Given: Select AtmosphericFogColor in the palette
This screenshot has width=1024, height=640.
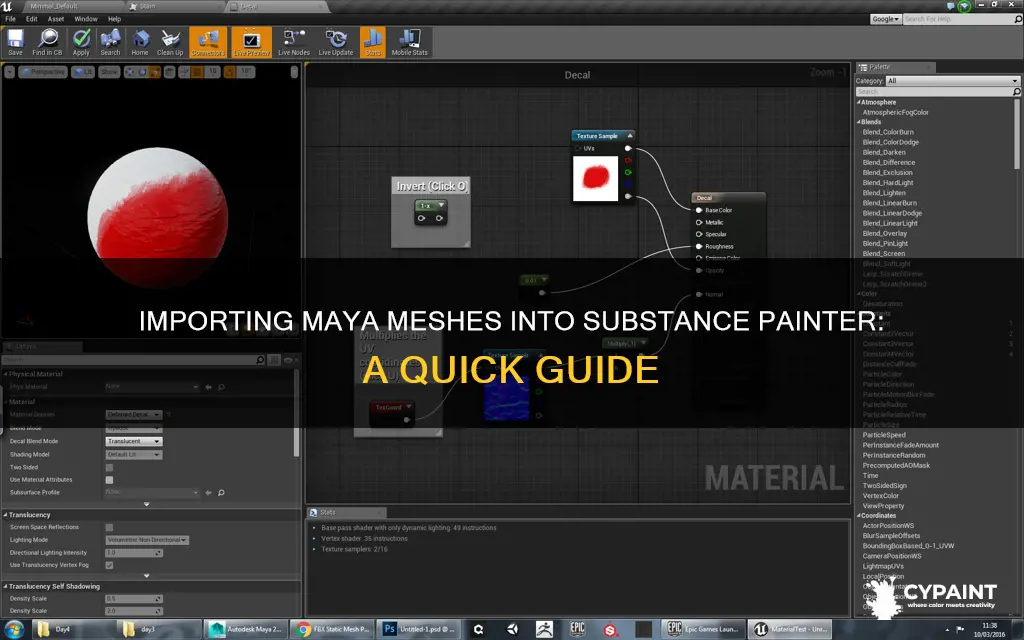Looking at the screenshot, I should [895, 112].
